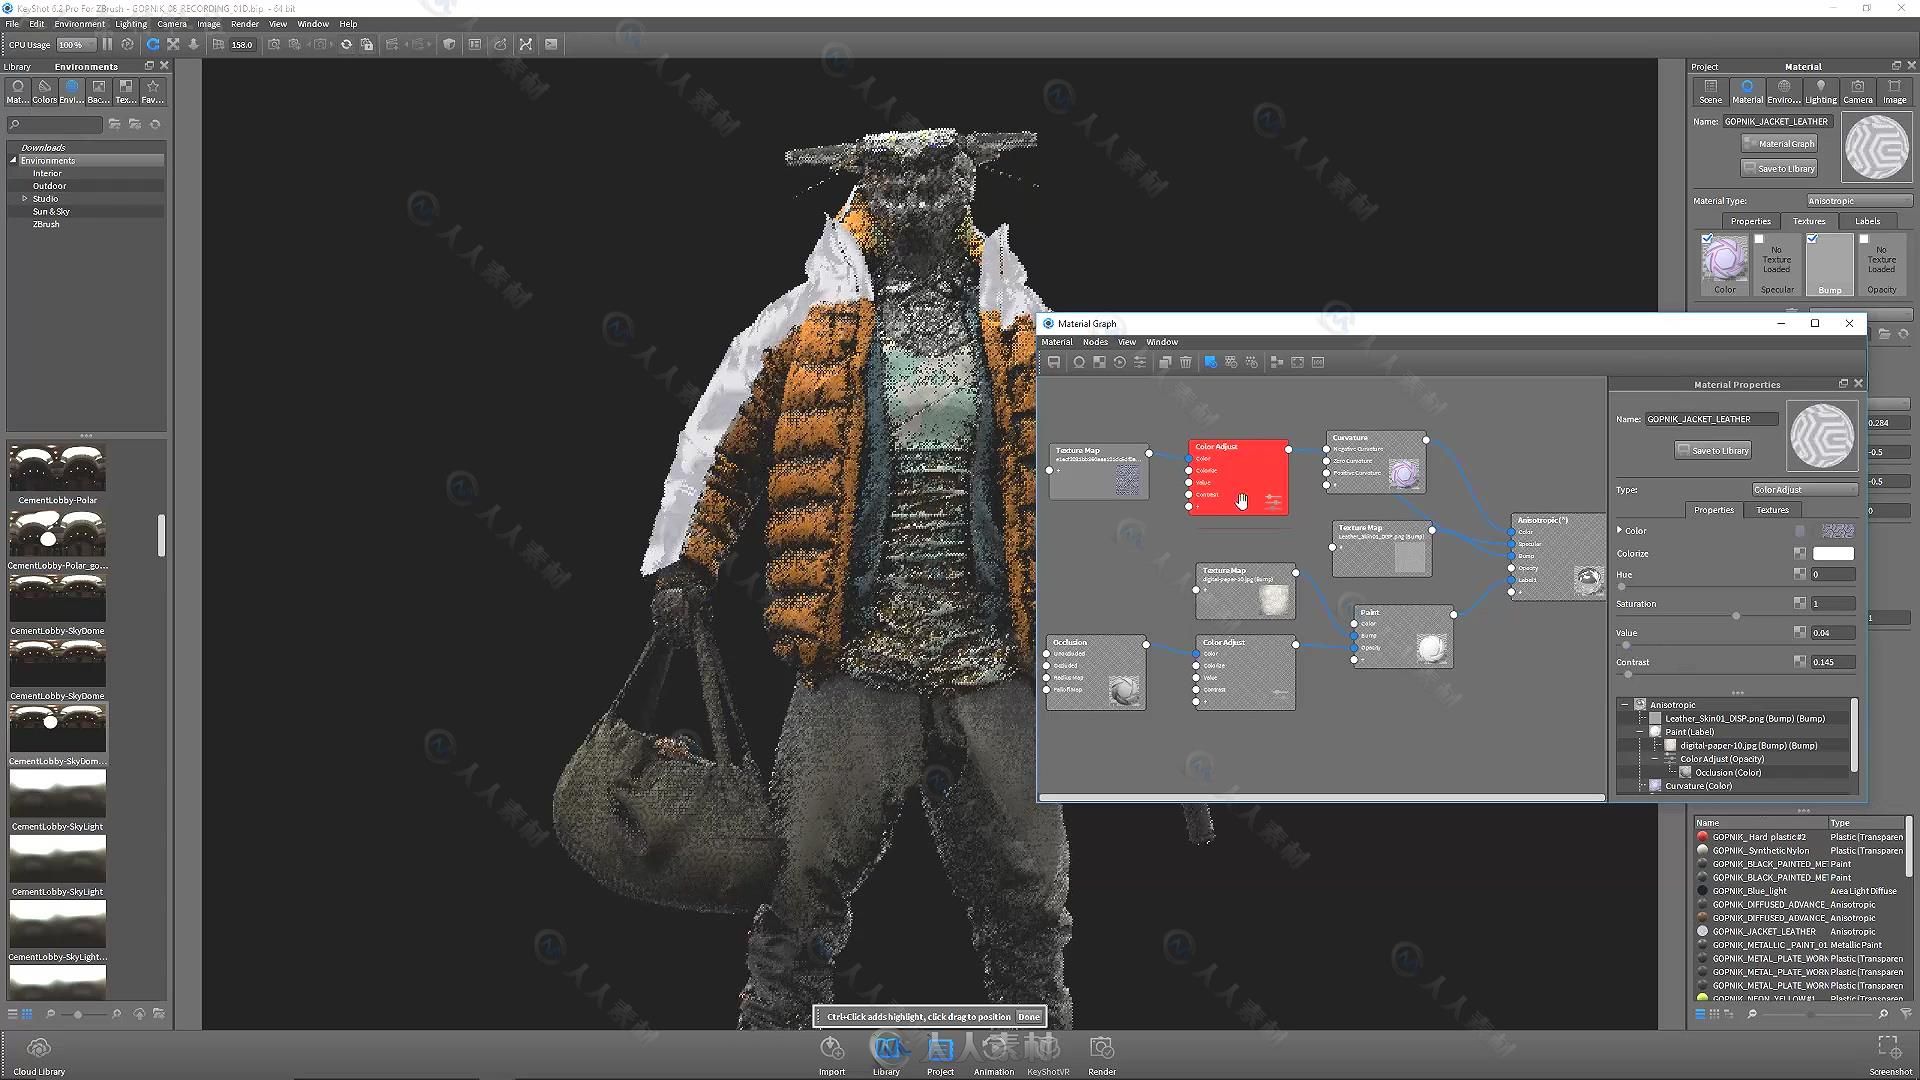Click Save to Library in Material Properties
1920x1080 pixels.
[1713, 450]
